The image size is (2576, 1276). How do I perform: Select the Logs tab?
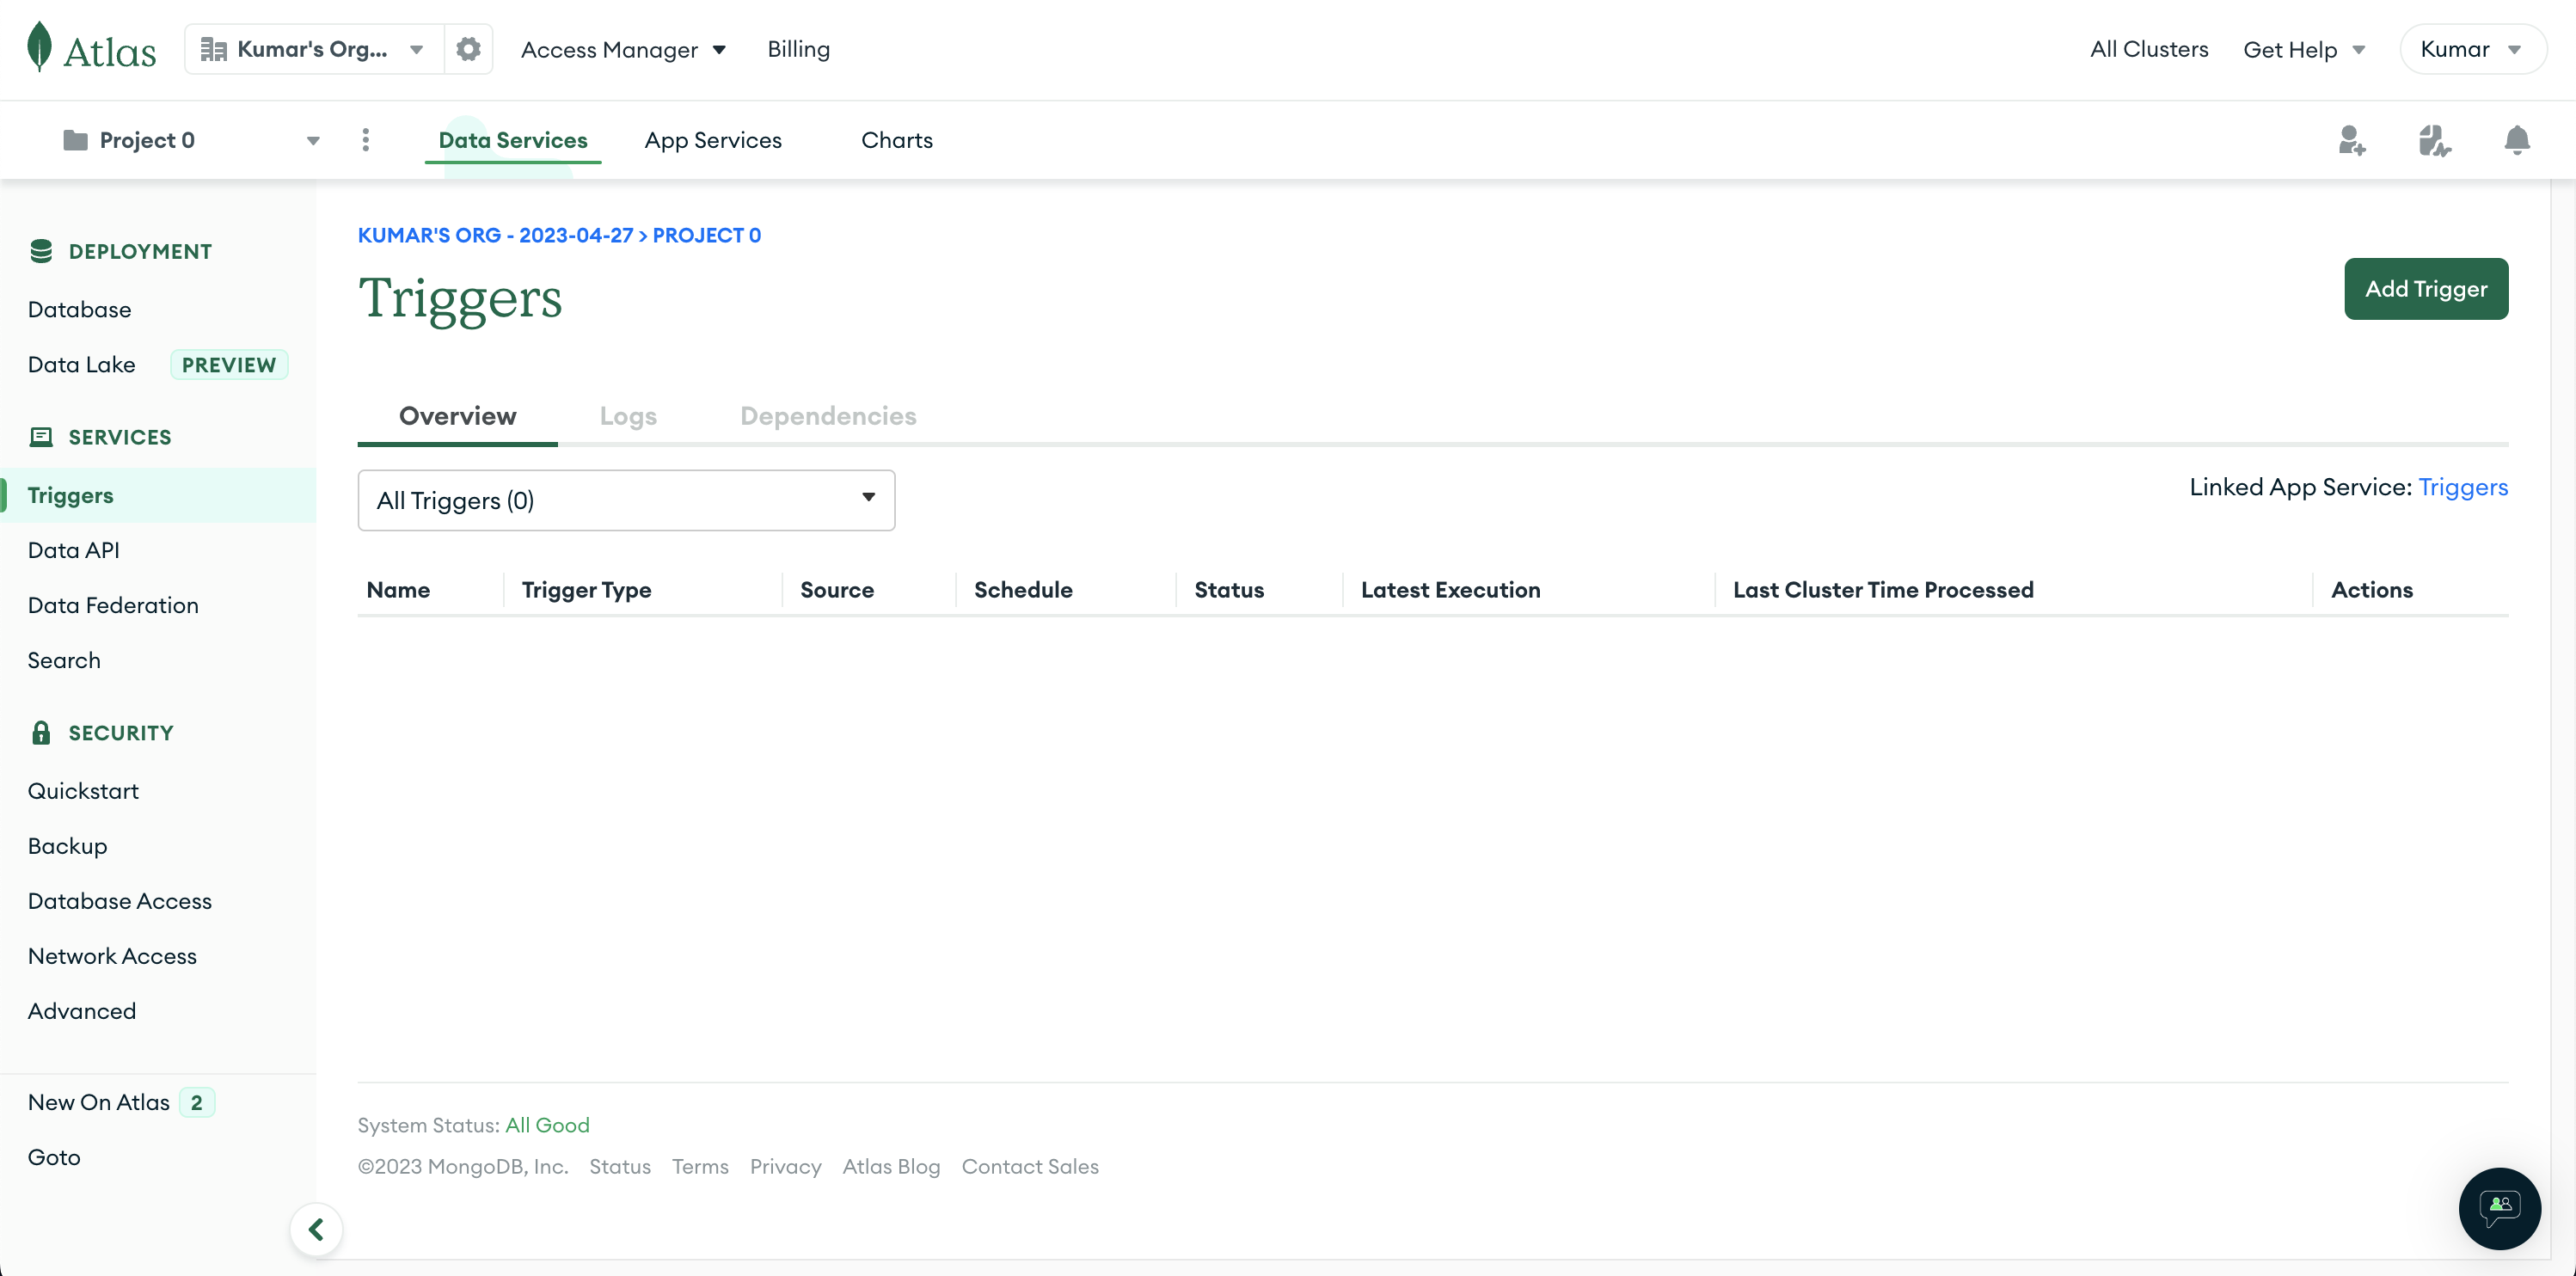click(628, 416)
